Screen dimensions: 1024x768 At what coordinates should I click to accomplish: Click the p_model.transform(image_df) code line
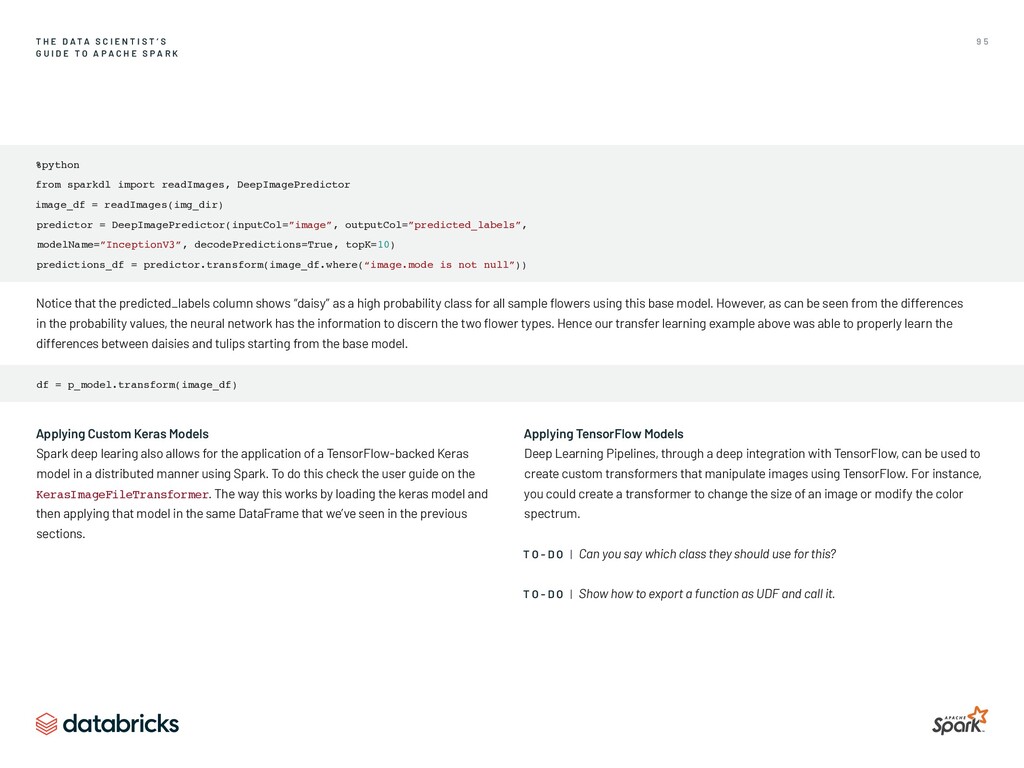136,385
